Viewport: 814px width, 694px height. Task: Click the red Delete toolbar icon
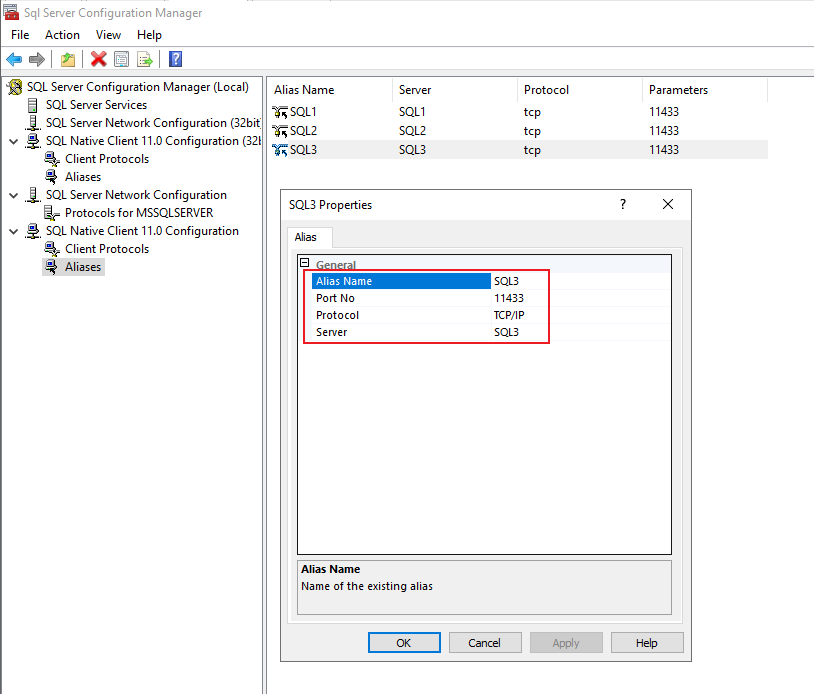[98, 59]
